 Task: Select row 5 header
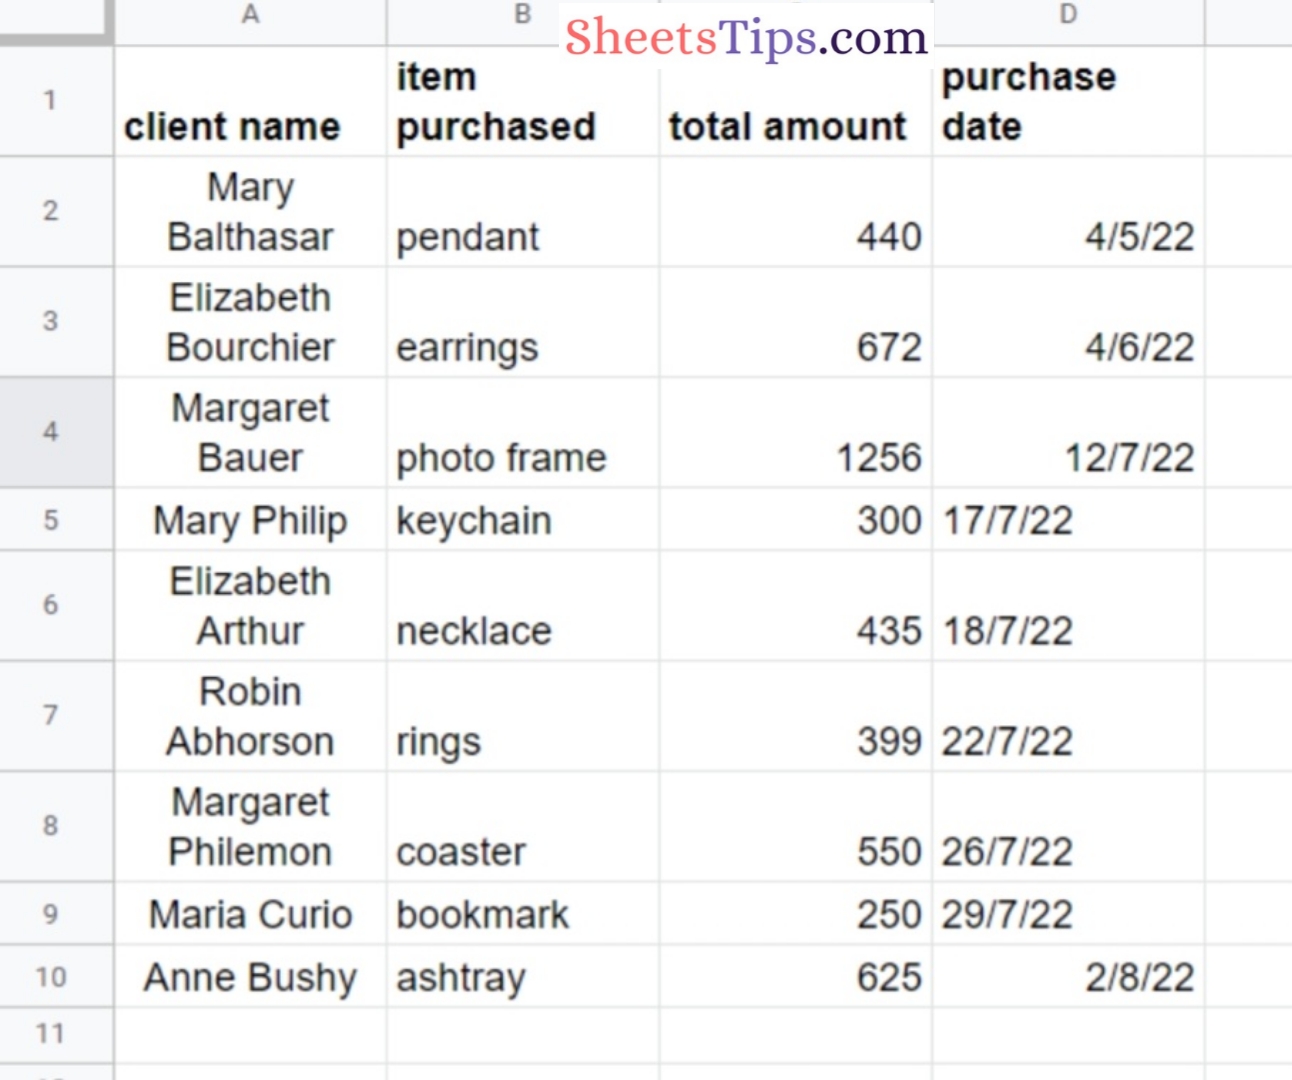(56, 520)
